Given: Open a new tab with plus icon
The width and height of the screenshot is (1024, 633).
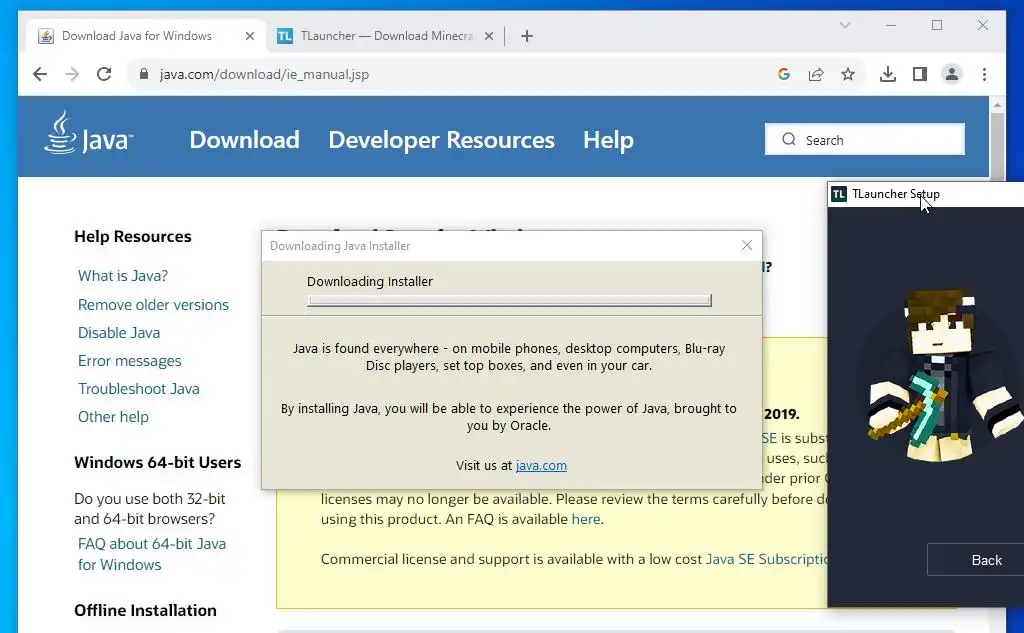Looking at the screenshot, I should pos(526,36).
